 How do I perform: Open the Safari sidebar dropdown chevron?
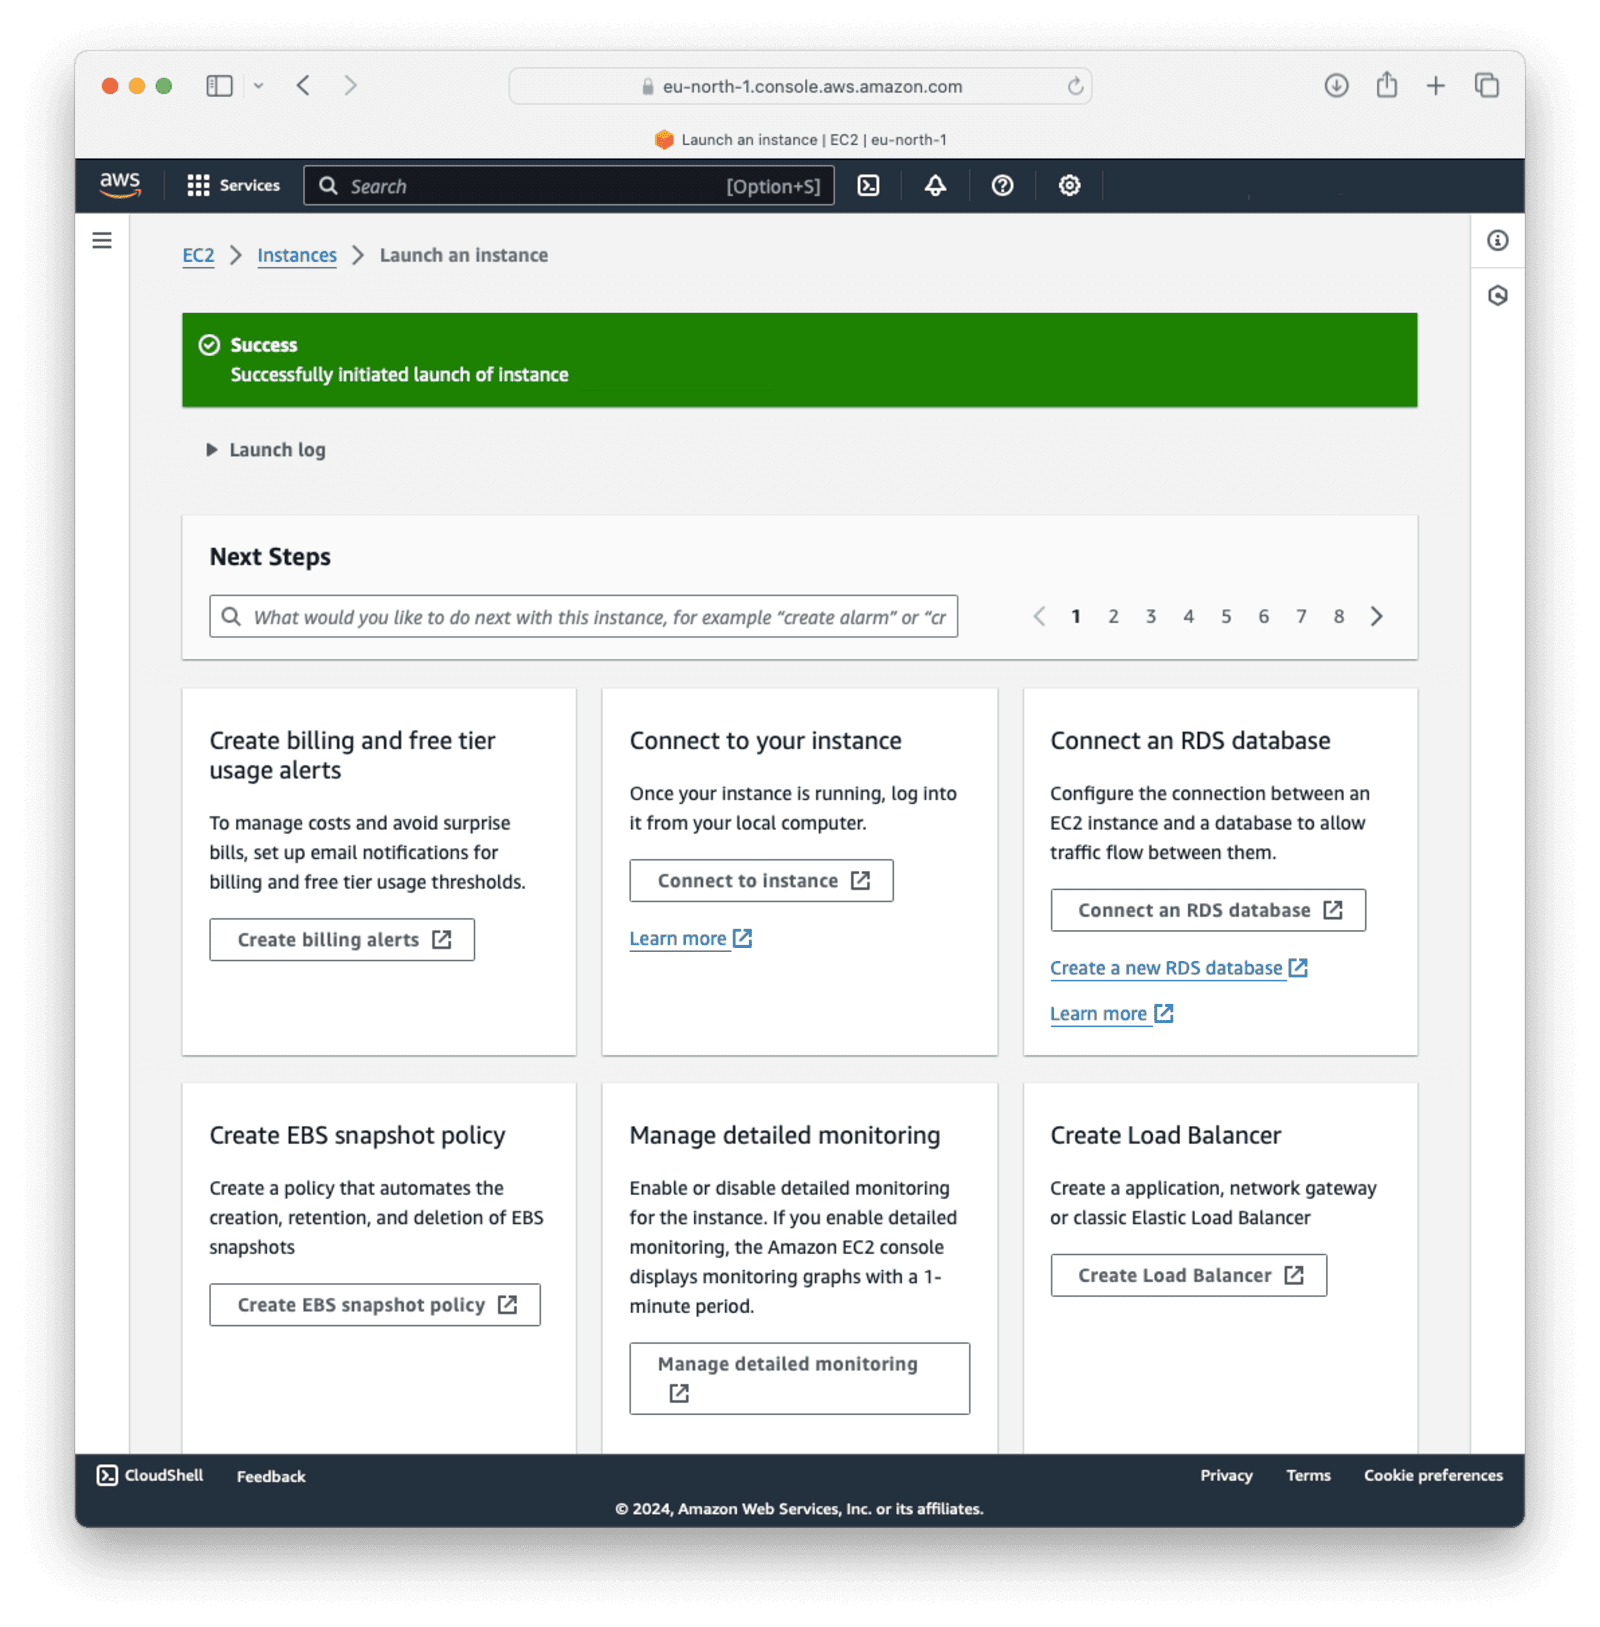coord(258,86)
